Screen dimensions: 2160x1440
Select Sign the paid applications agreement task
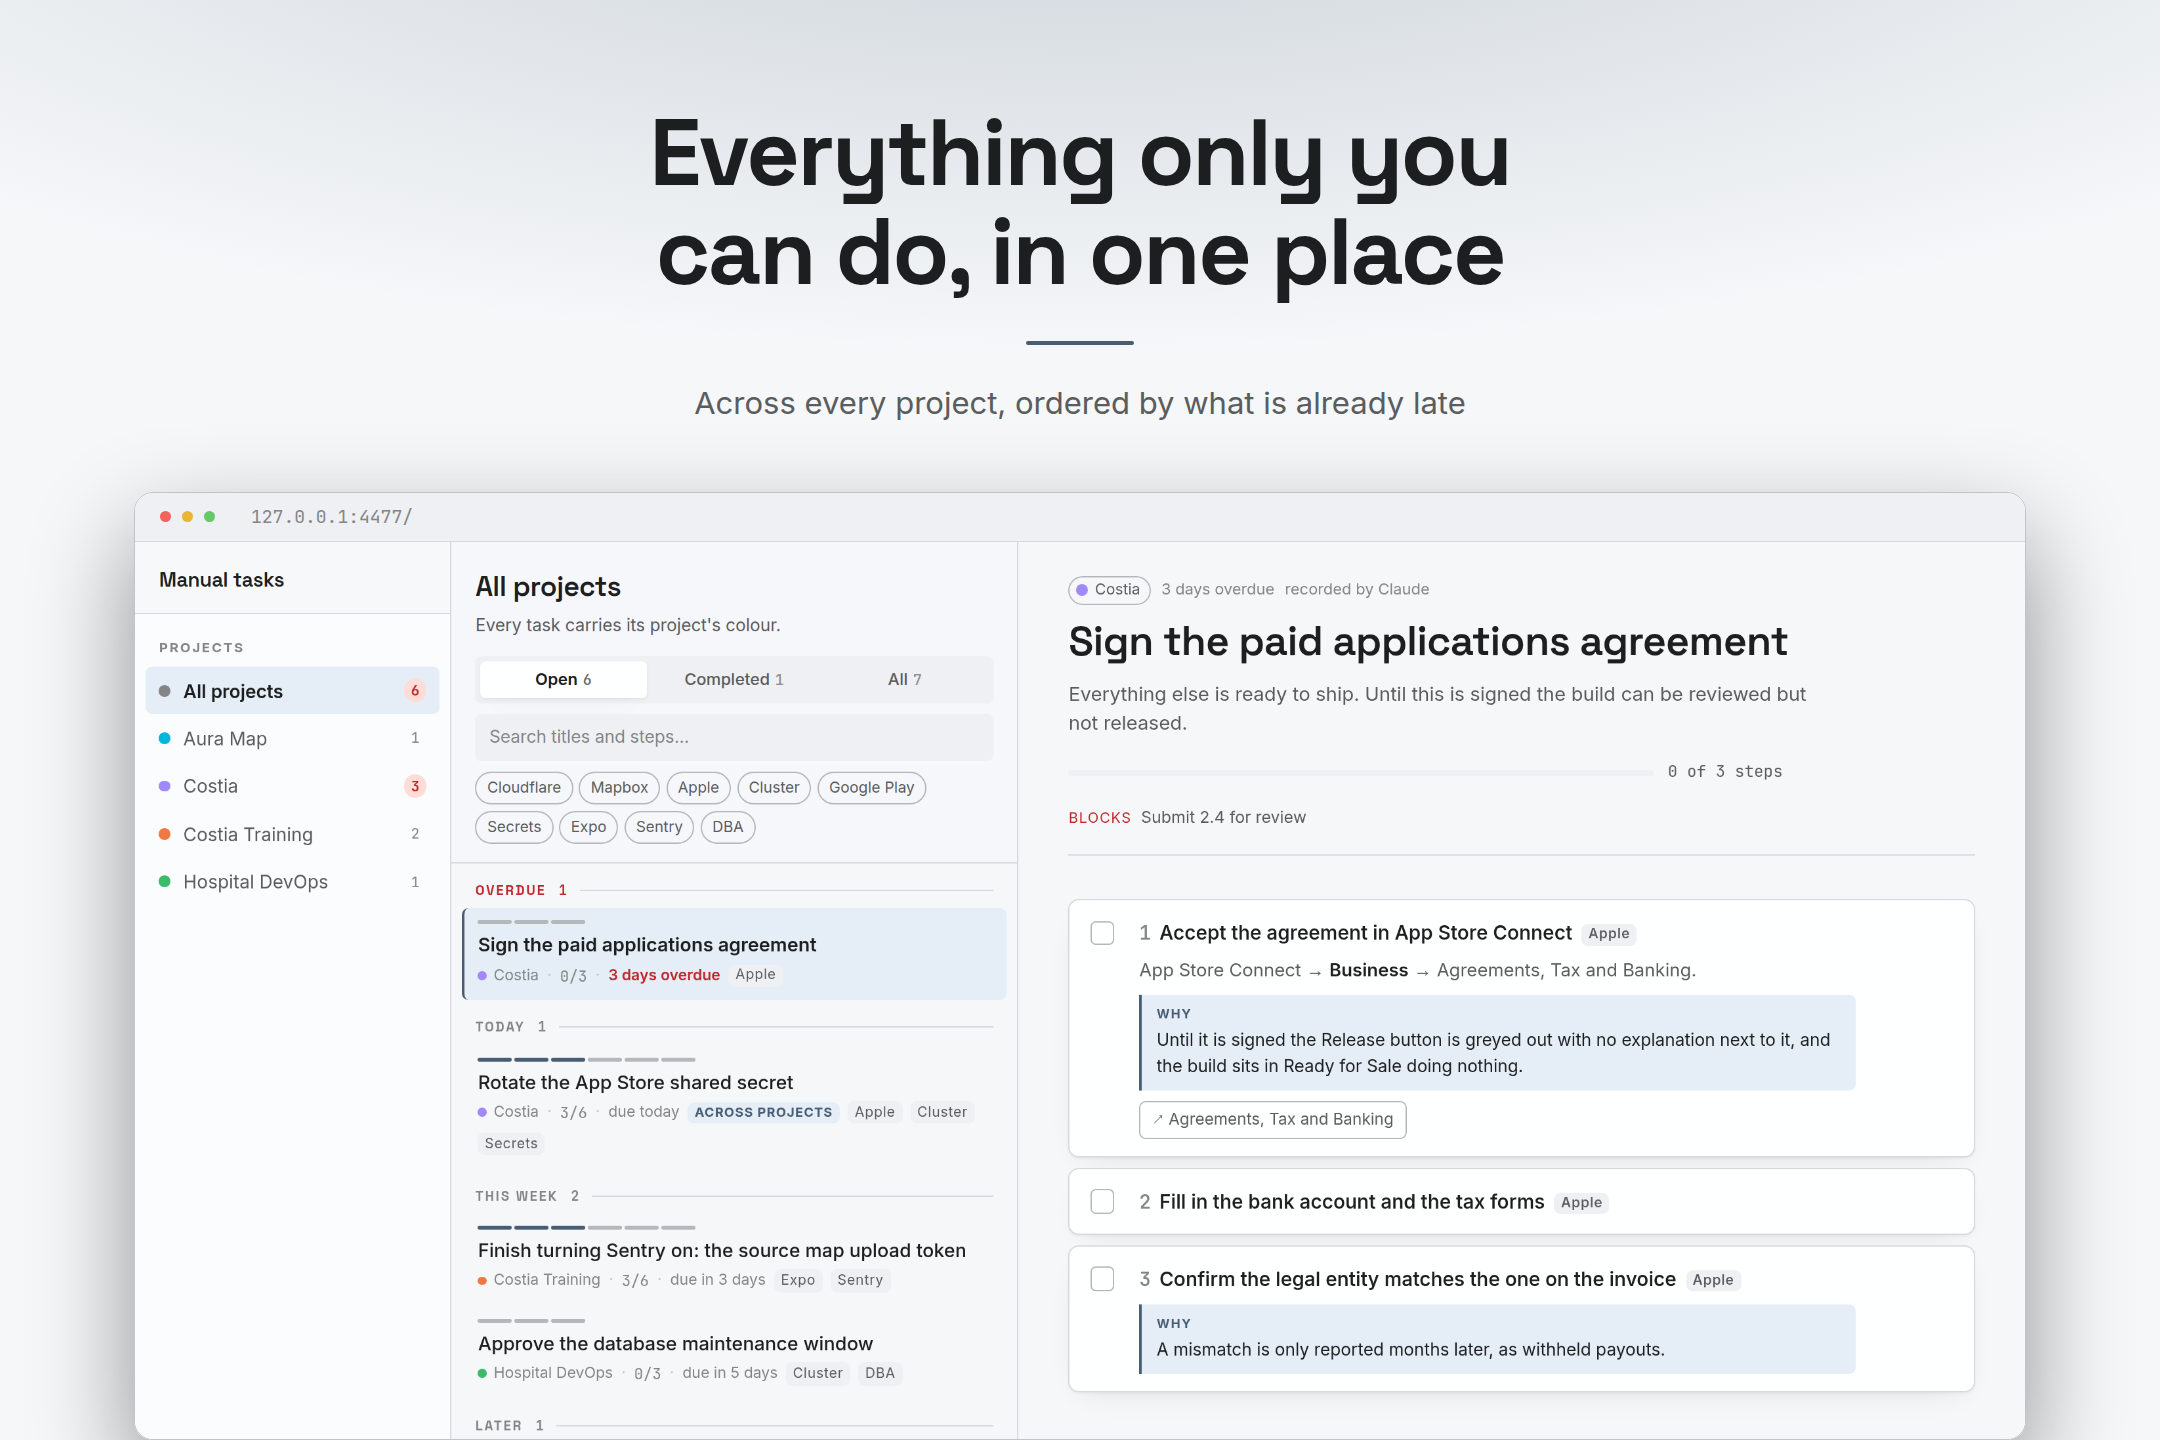(734, 954)
